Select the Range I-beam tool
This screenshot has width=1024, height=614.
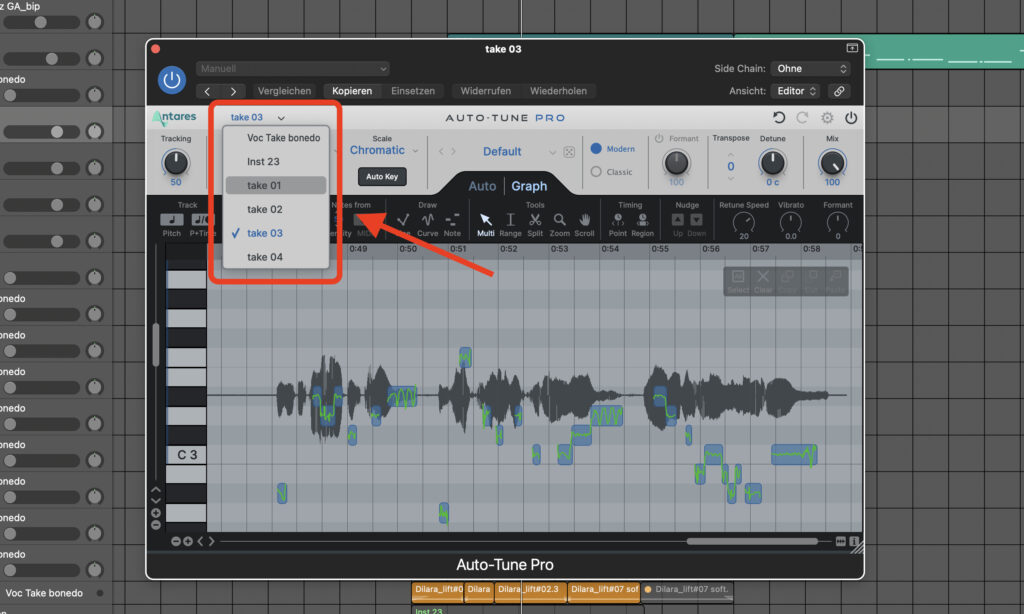pos(510,220)
